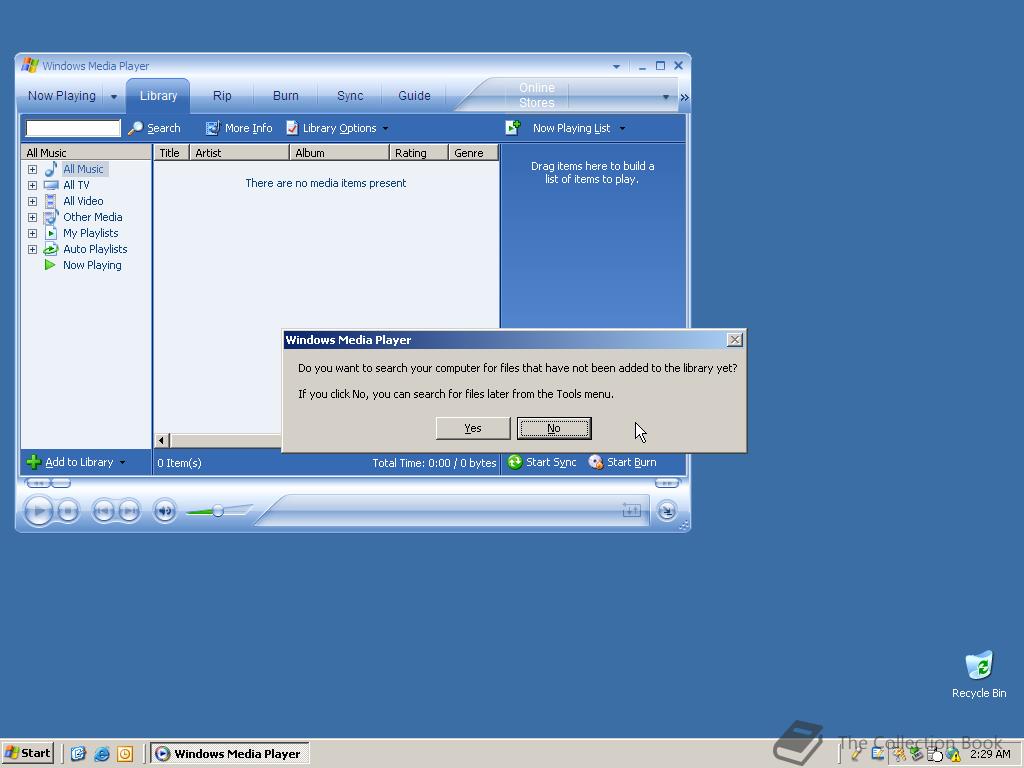Click the All Music note icon
Screen dimensions: 1024x768
click(x=50, y=169)
